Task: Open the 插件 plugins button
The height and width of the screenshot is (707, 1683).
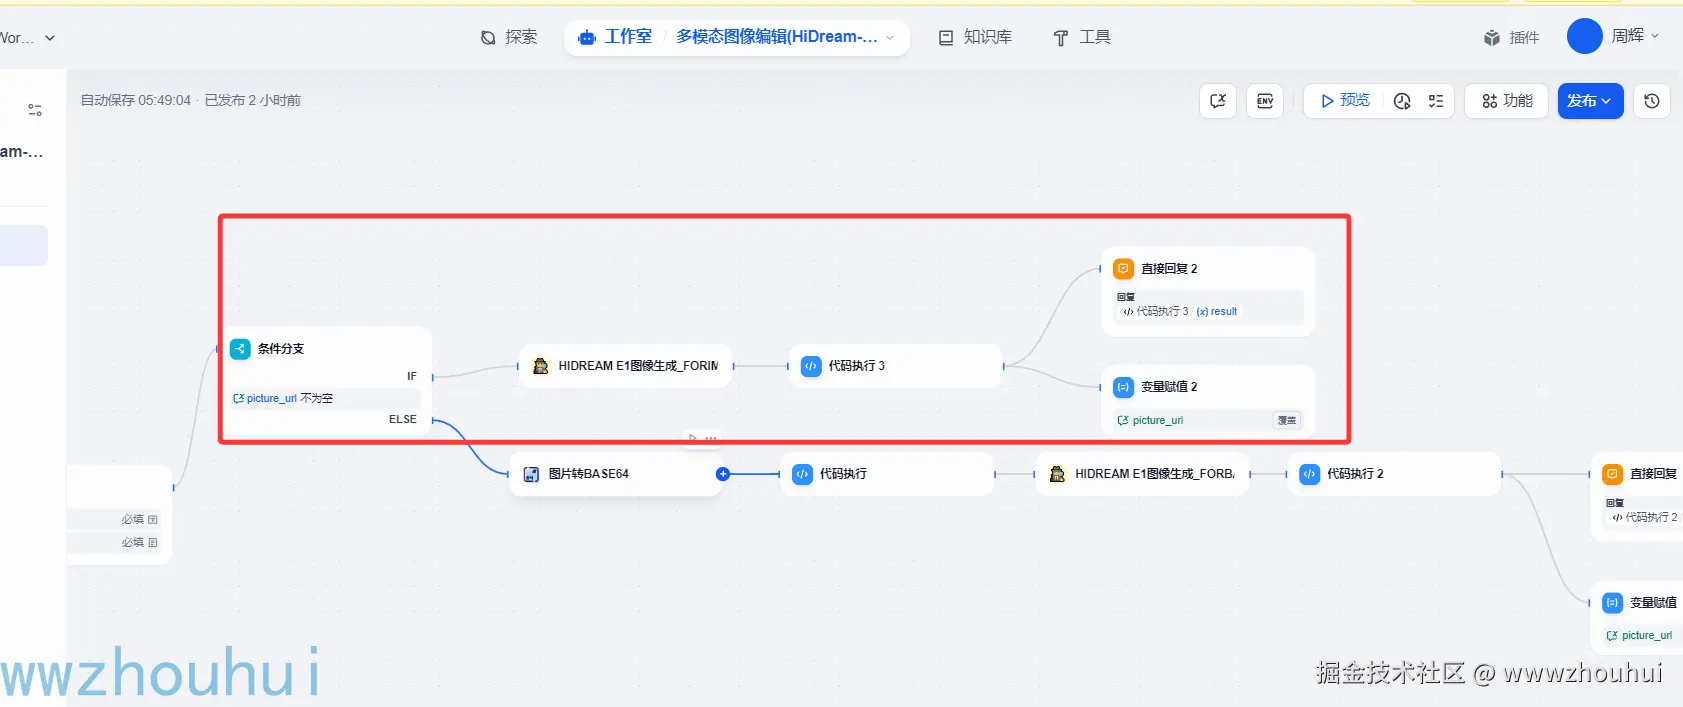Action: pyautogui.click(x=1511, y=38)
